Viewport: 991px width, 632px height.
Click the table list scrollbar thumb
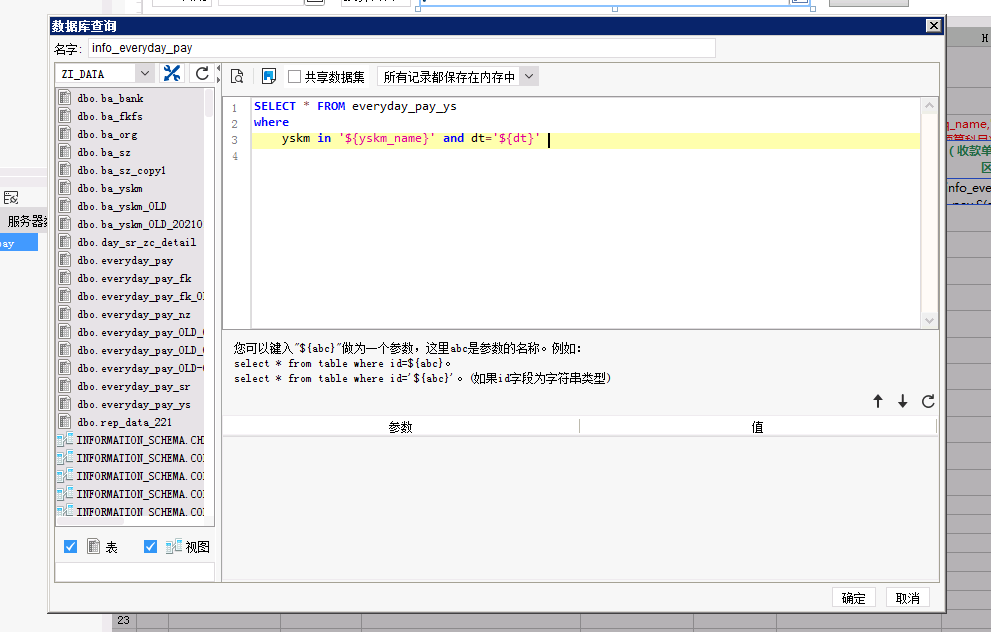(209, 102)
